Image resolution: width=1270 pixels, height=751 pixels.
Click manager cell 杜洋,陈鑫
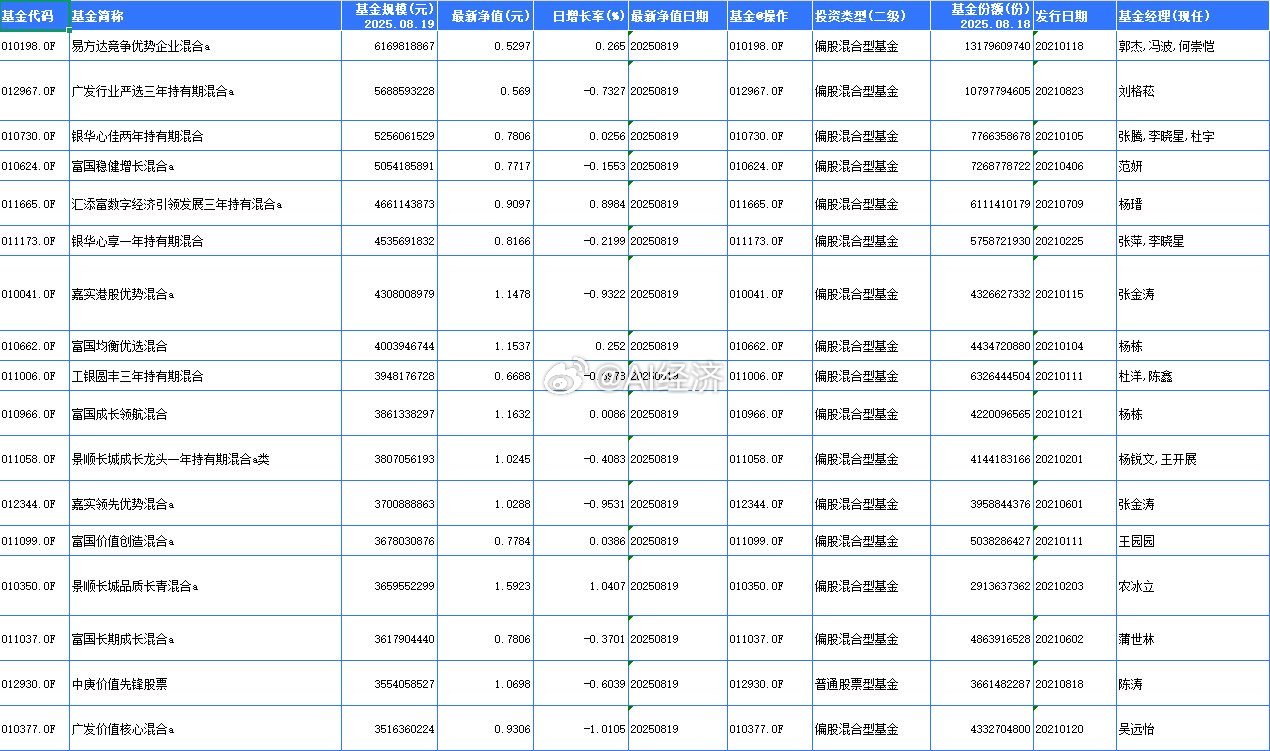click(x=1191, y=376)
